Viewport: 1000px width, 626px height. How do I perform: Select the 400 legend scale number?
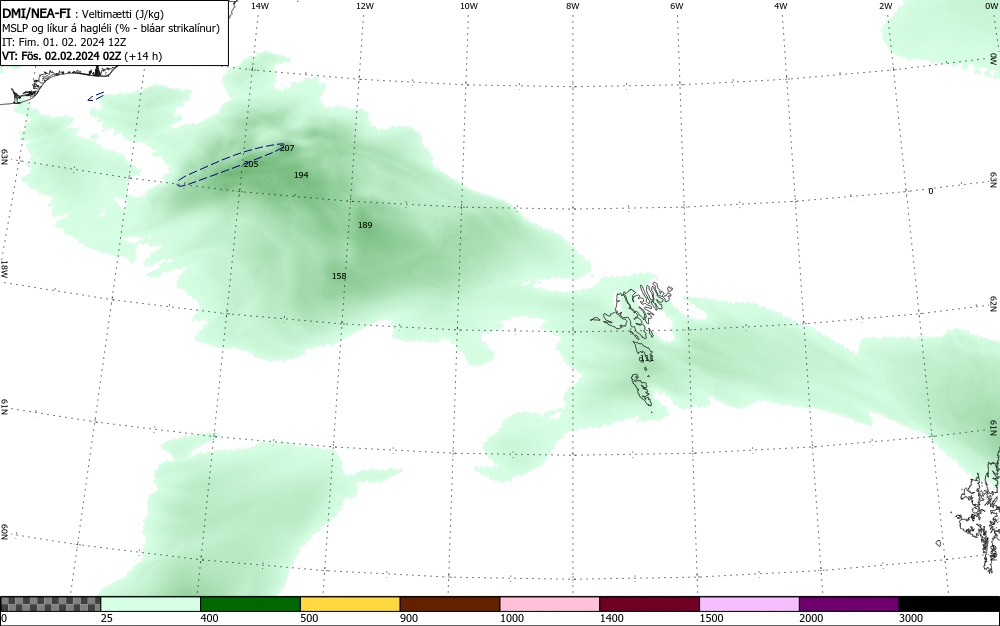[x=209, y=618]
